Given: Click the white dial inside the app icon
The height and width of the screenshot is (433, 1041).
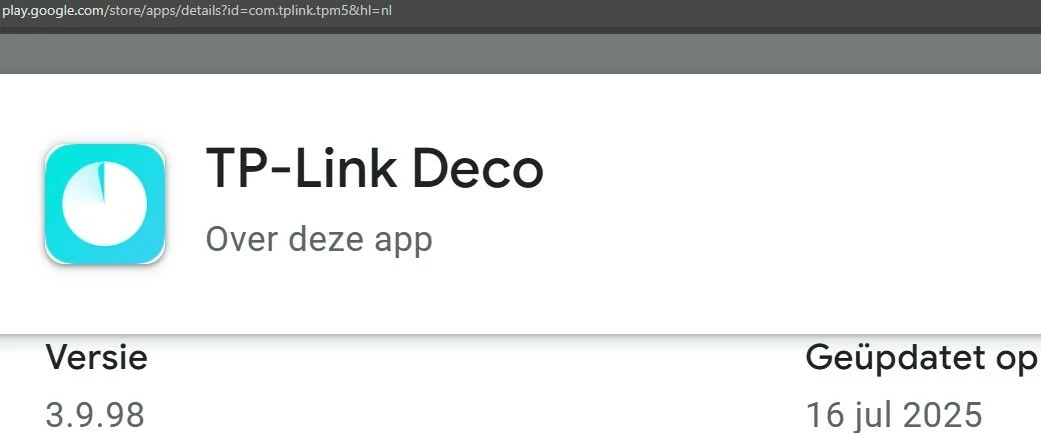Looking at the screenshot, I should (104, 203).
